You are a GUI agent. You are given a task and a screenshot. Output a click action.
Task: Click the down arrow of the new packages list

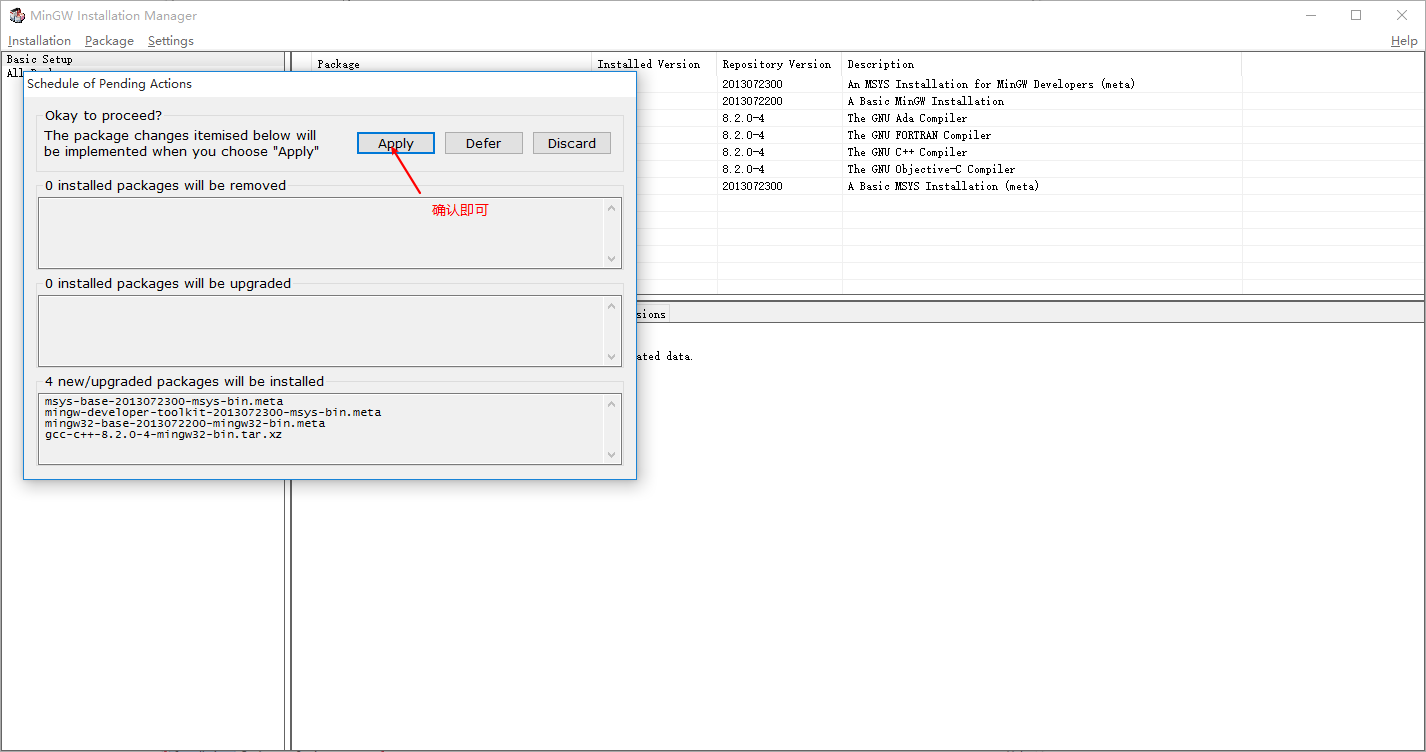pyautogui.click(x=612, y=455)
